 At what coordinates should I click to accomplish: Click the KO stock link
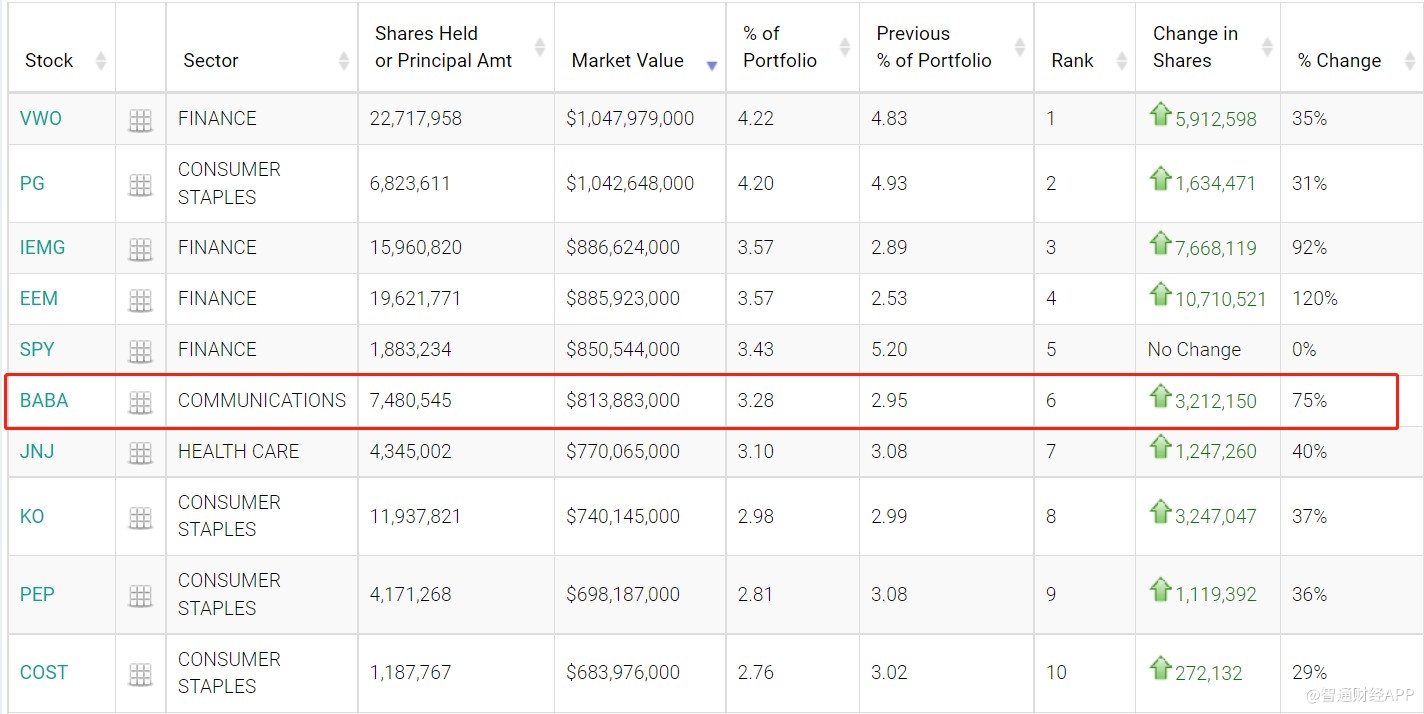[32, 516]
